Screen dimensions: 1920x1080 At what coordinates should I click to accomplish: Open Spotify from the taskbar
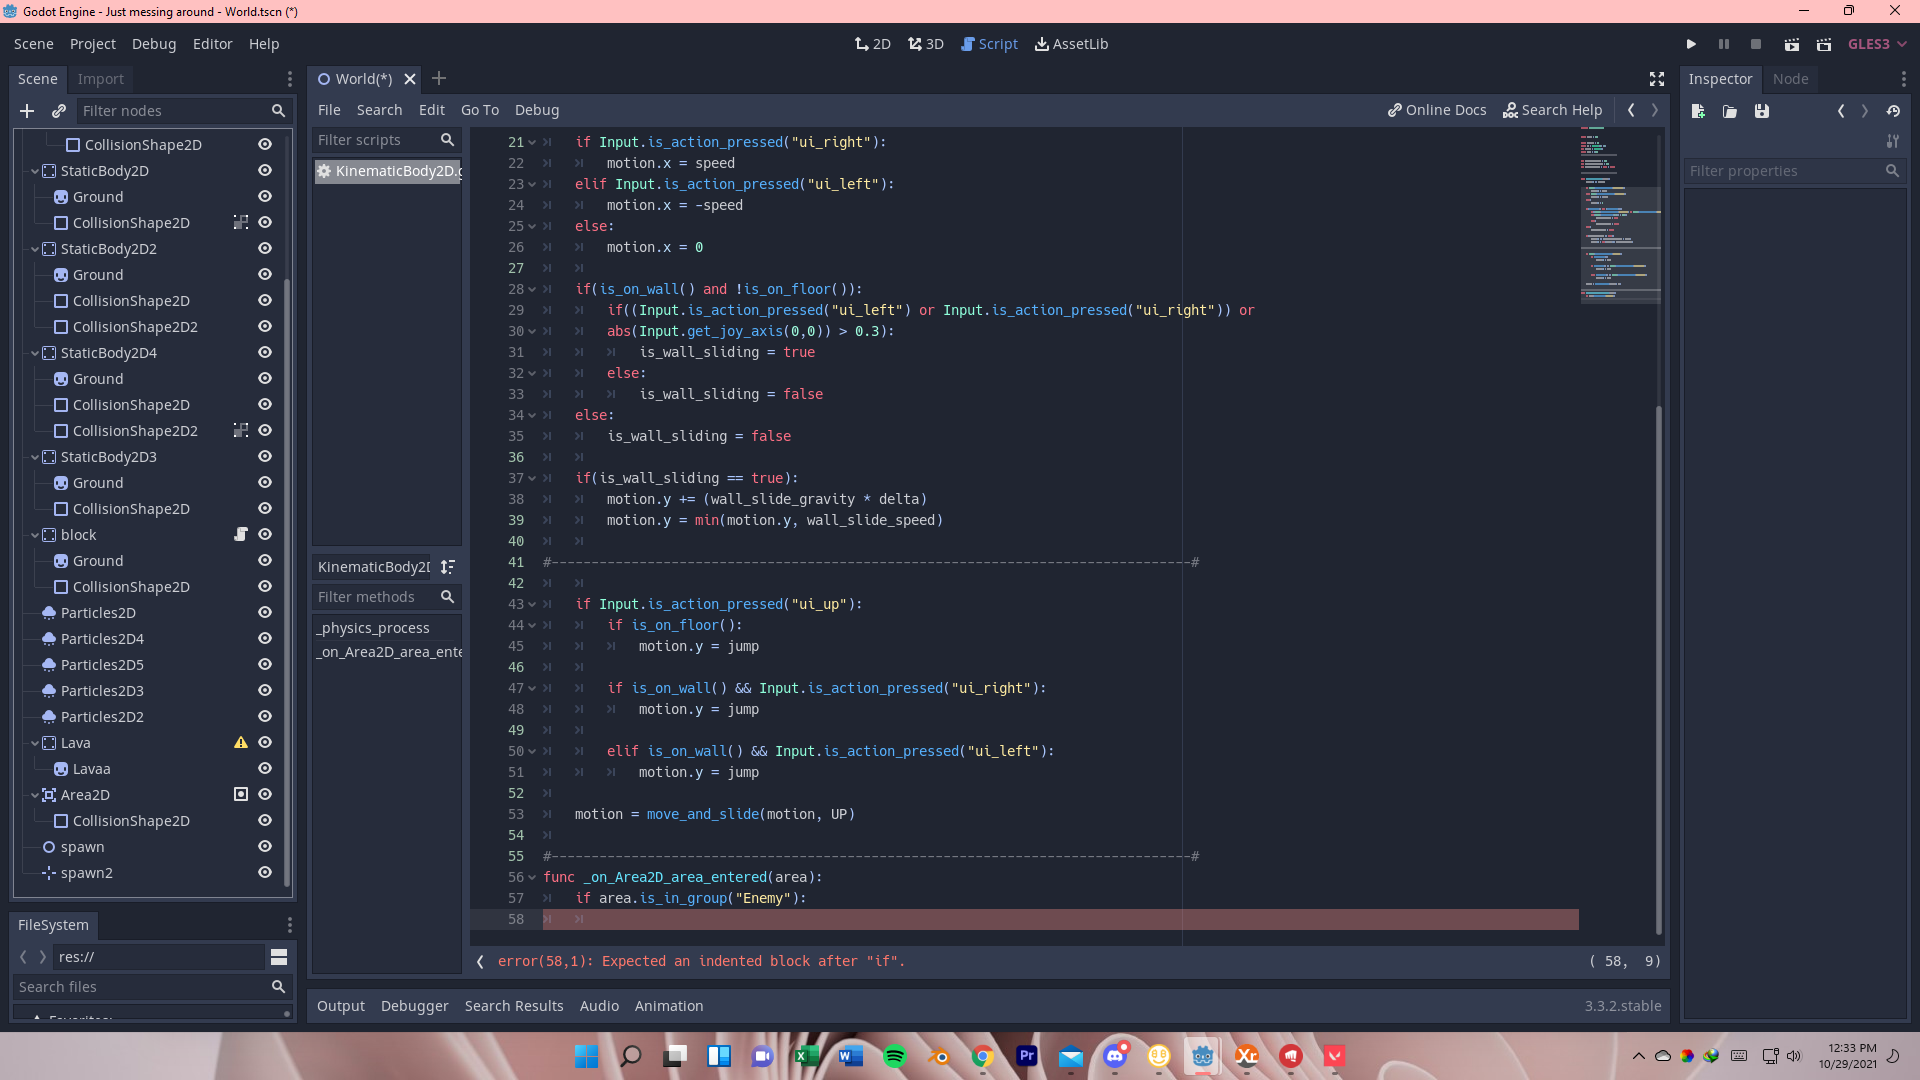click(895, 1056)
